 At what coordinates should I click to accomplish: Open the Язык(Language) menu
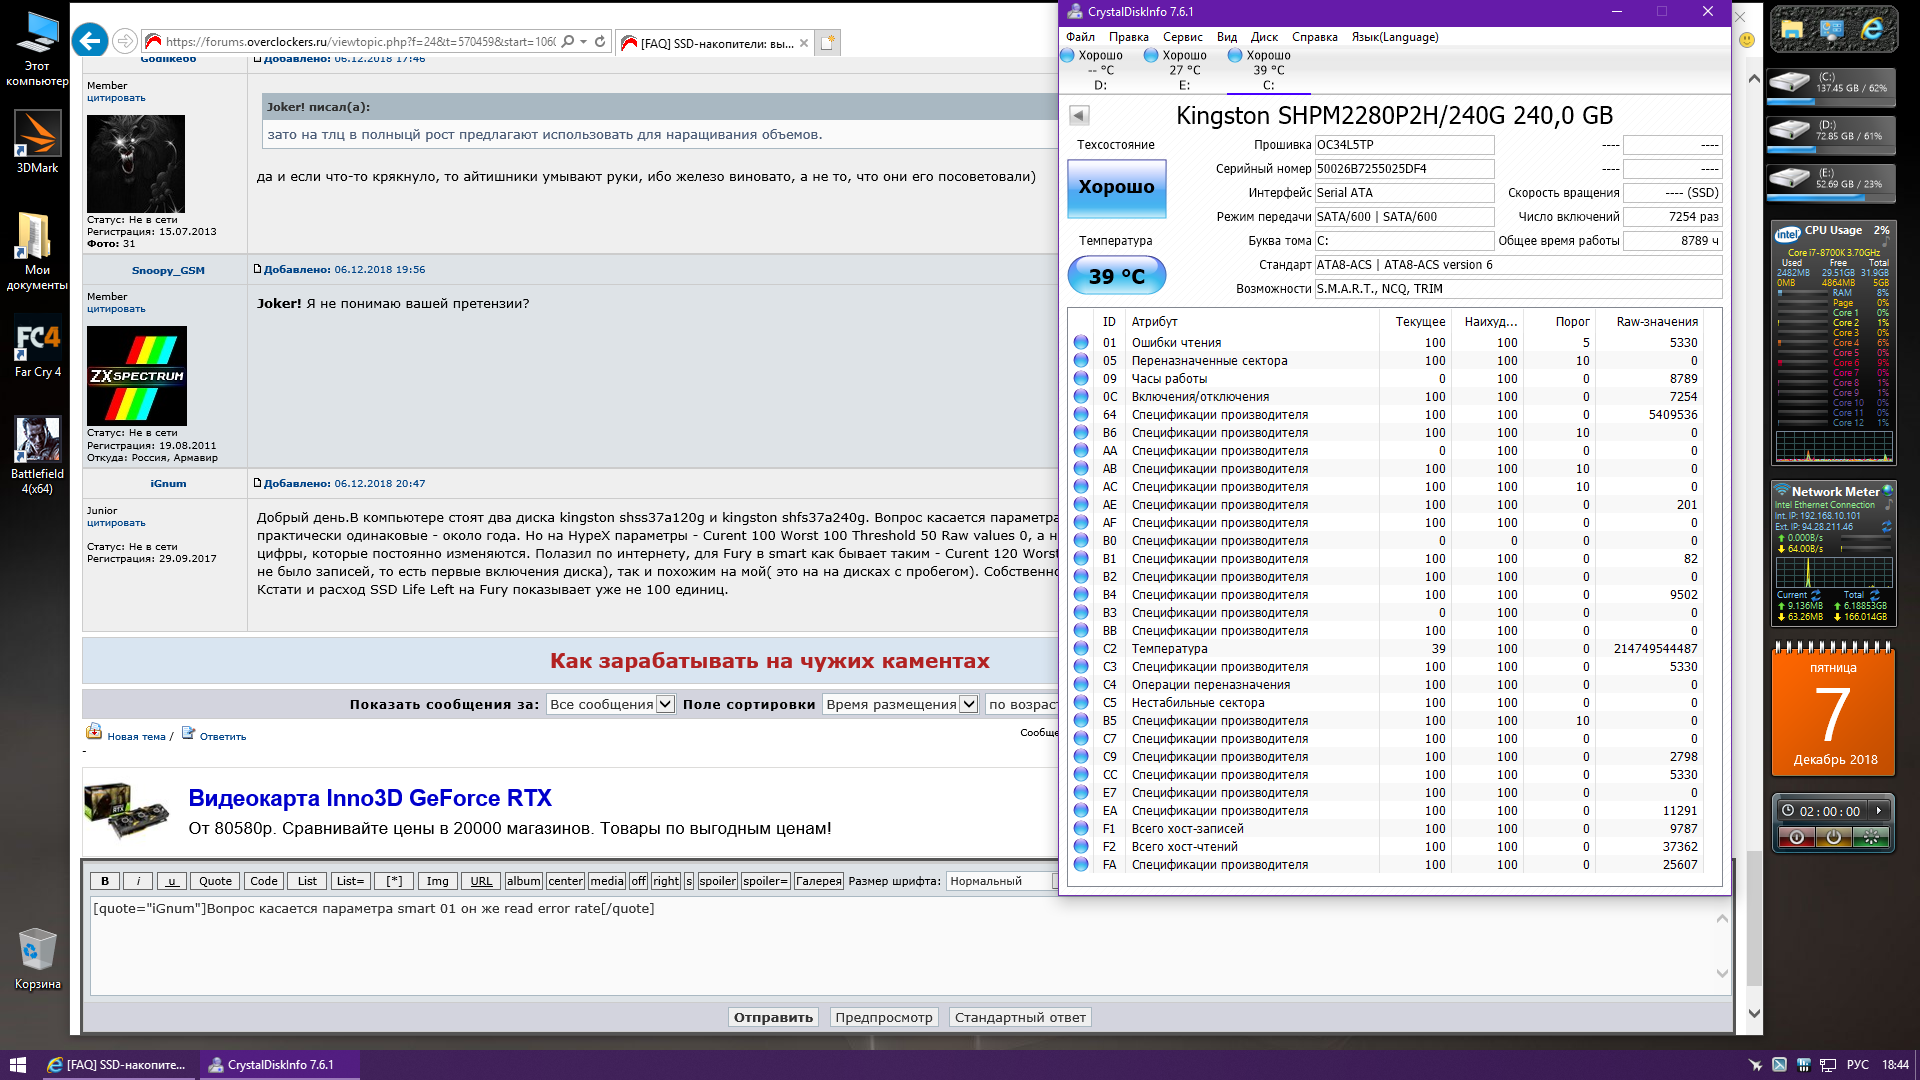point(1394,37)
